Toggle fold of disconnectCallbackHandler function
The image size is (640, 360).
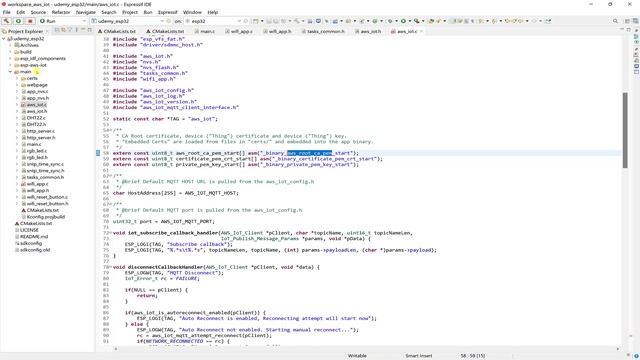coord(111,267)
